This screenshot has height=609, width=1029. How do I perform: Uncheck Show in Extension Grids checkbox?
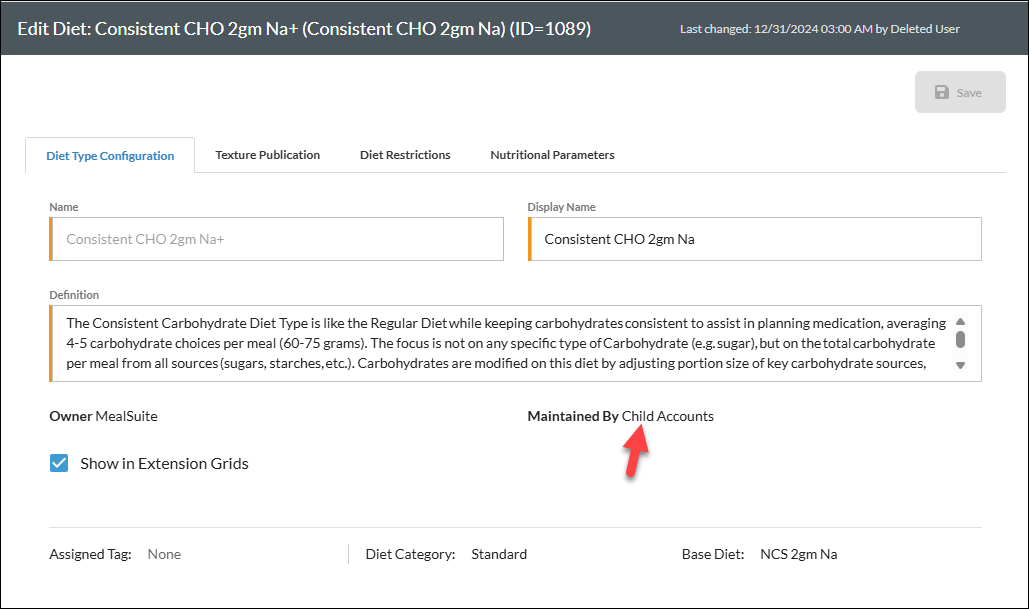[59, 463]
